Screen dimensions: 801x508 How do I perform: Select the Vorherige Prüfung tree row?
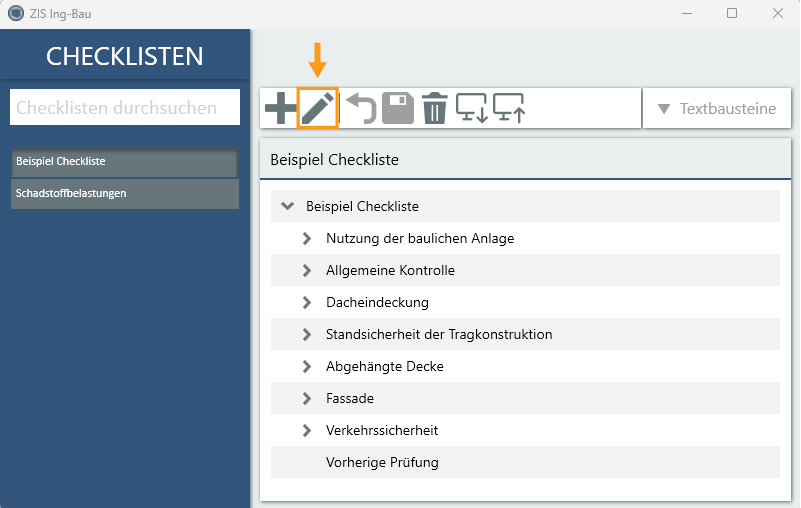[x=525, y=462]
